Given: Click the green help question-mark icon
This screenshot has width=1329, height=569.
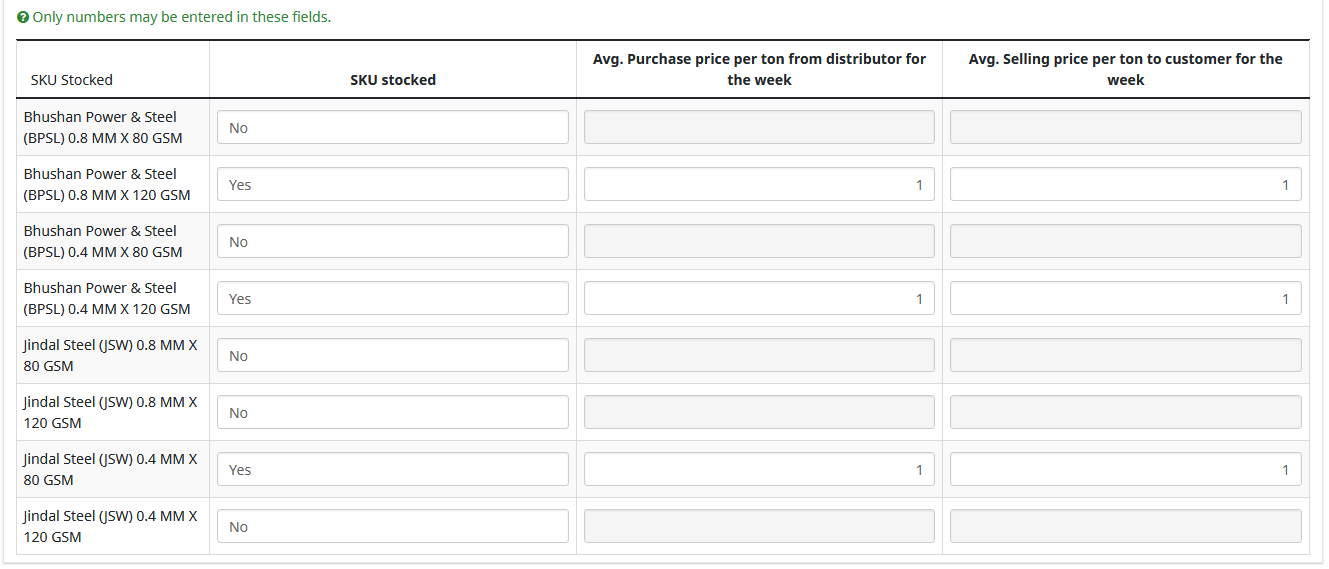Looking at the screenshot, I should click(x=23, y=18).
